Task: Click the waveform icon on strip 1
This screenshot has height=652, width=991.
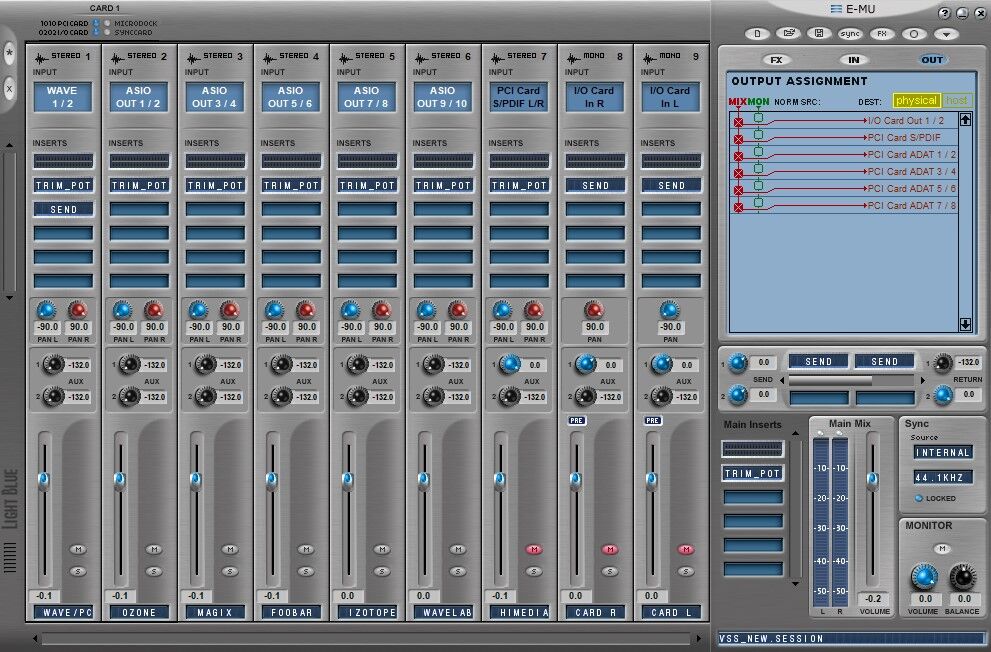Action: [x=42, y=57]
